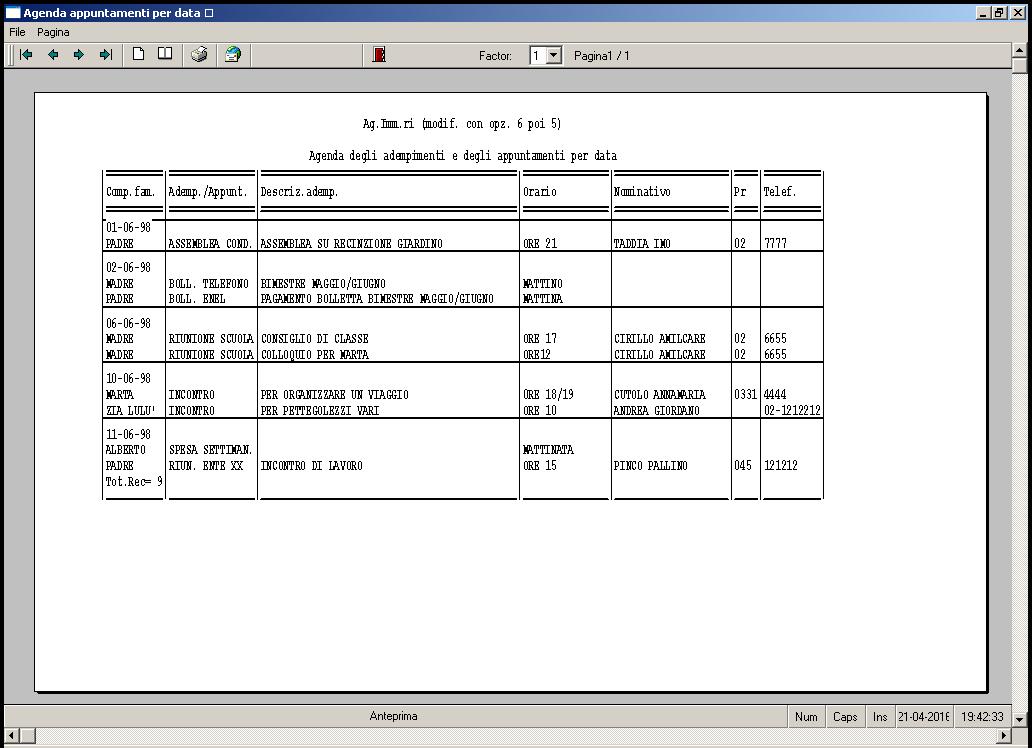The height and width of the screenshot is (748, 1032).
Task: Select the Nominativo column header
Action: click(x=642, y=192)
